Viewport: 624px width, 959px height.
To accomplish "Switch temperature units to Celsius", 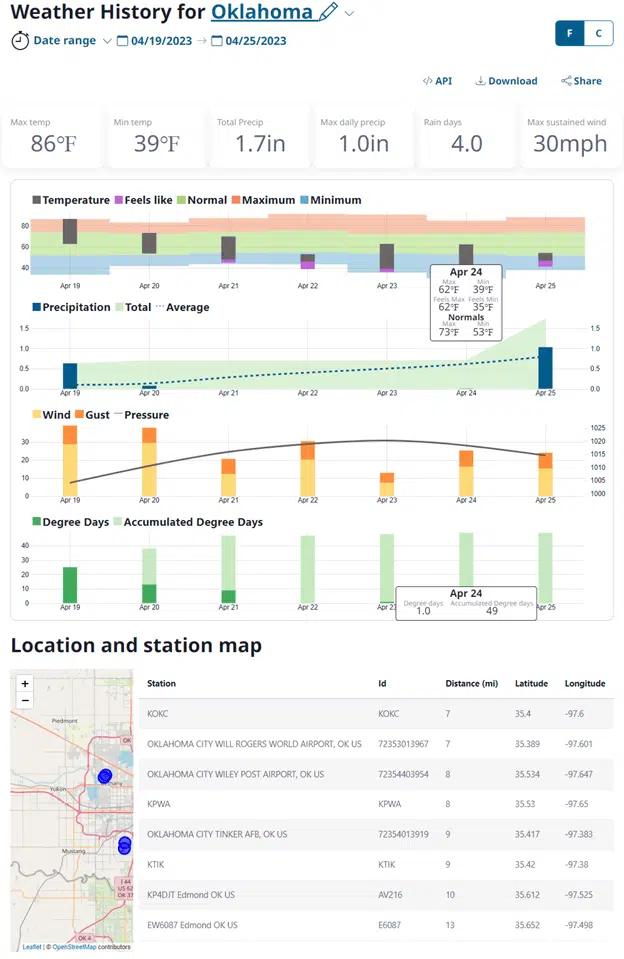I will [x=598, y=33].
